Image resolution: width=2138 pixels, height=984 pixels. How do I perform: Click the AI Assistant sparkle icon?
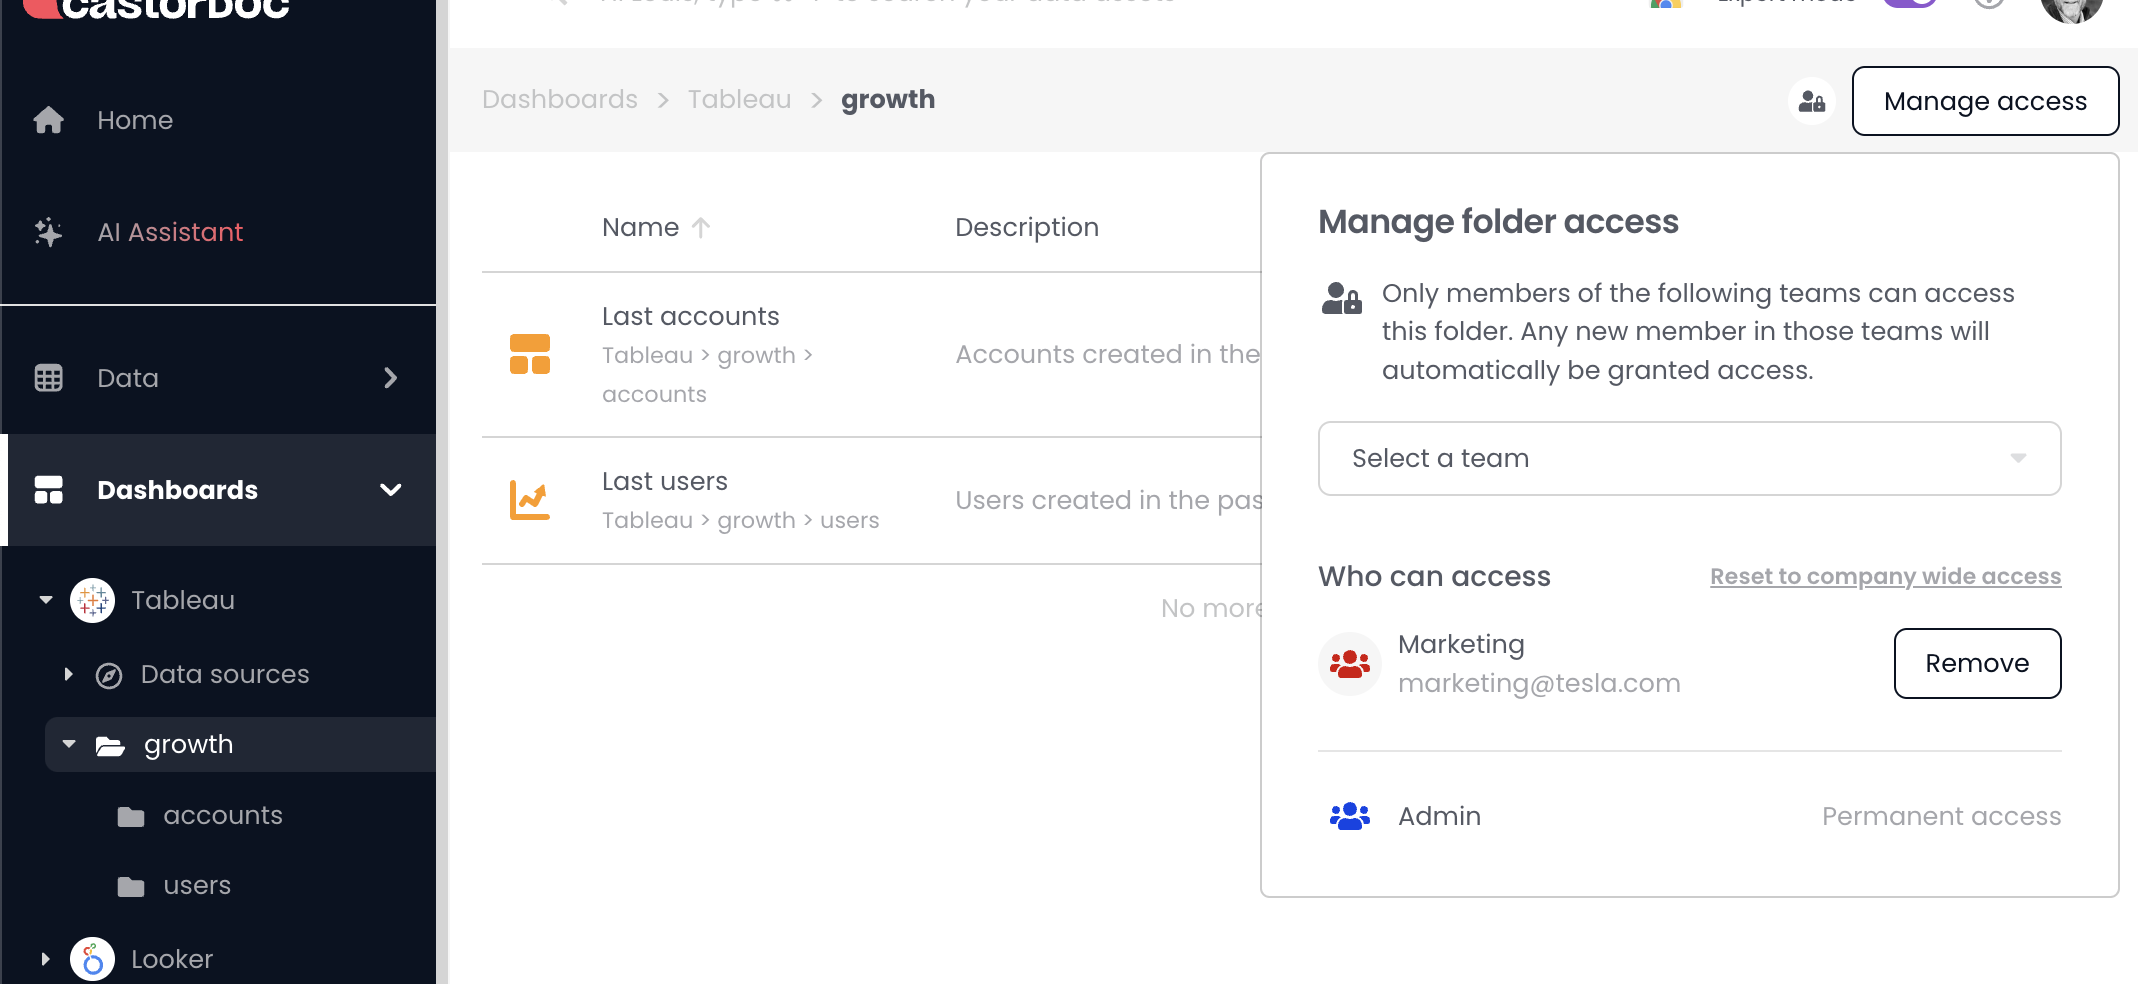pyautogui.click(x=48, y=232)
